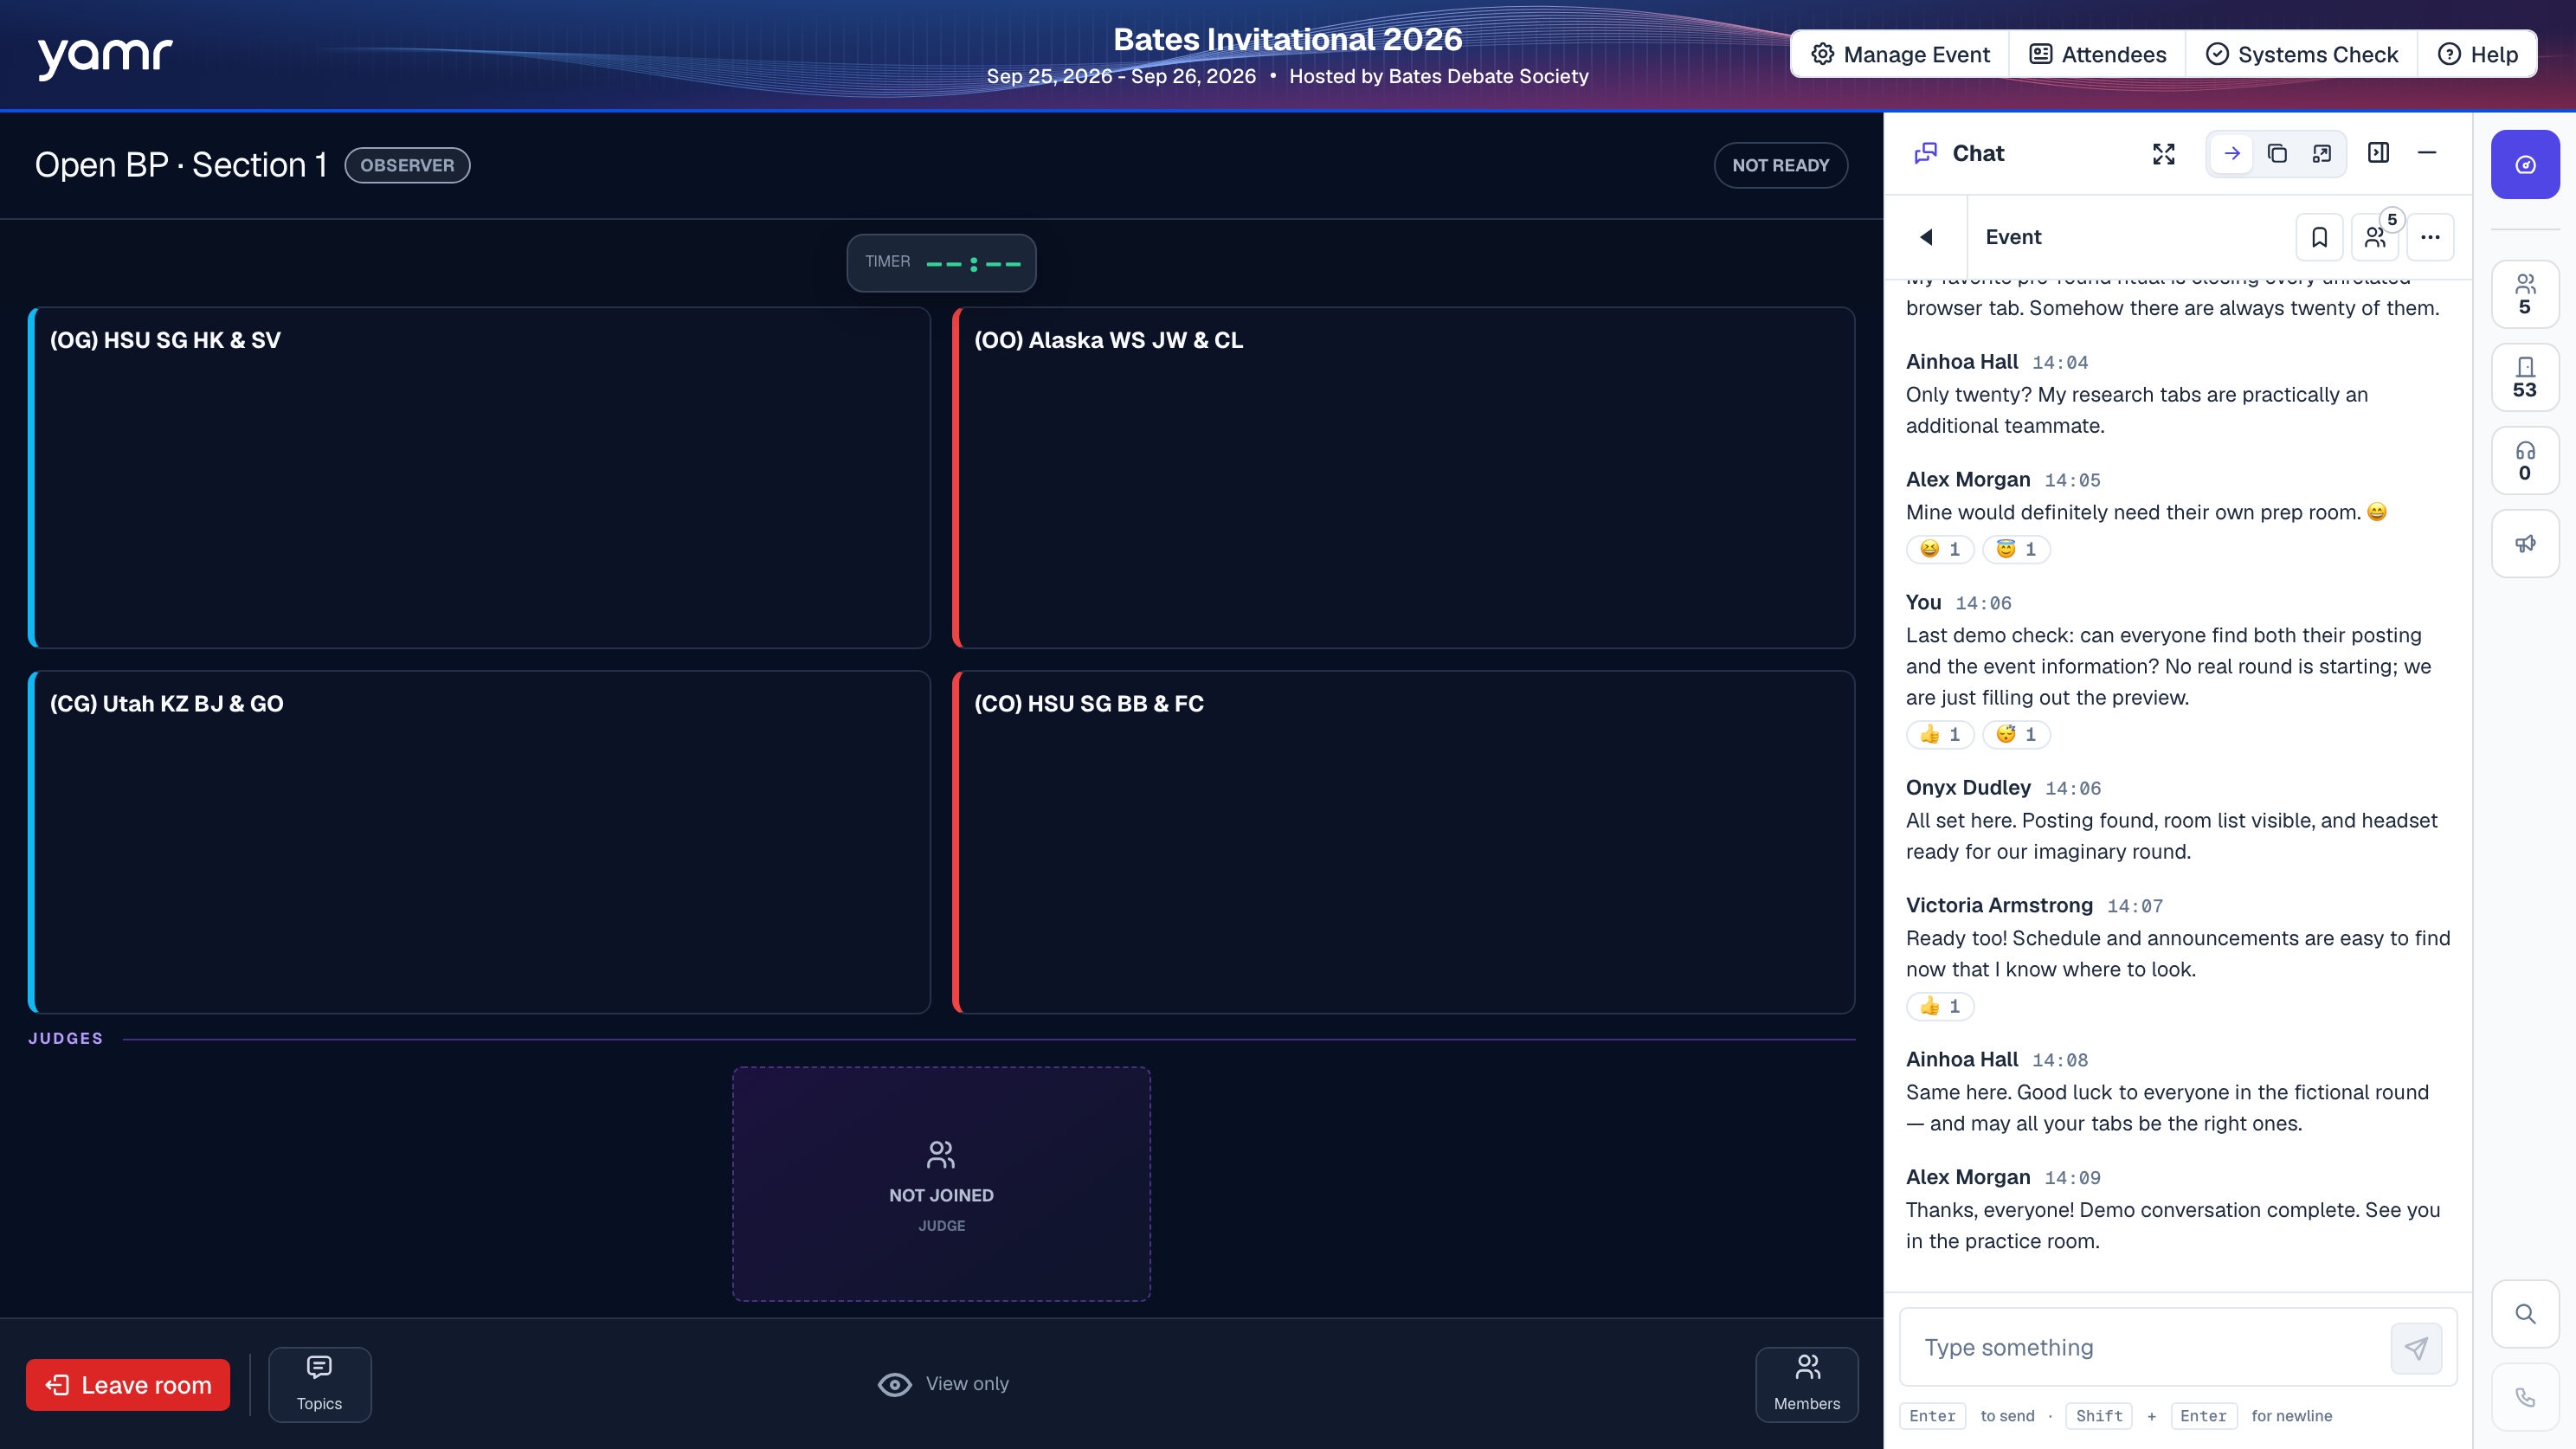The height and width of the screenshot is (1449, 2576).
Task: Minimize the chat panel
Action: [x=2426, y=153]
